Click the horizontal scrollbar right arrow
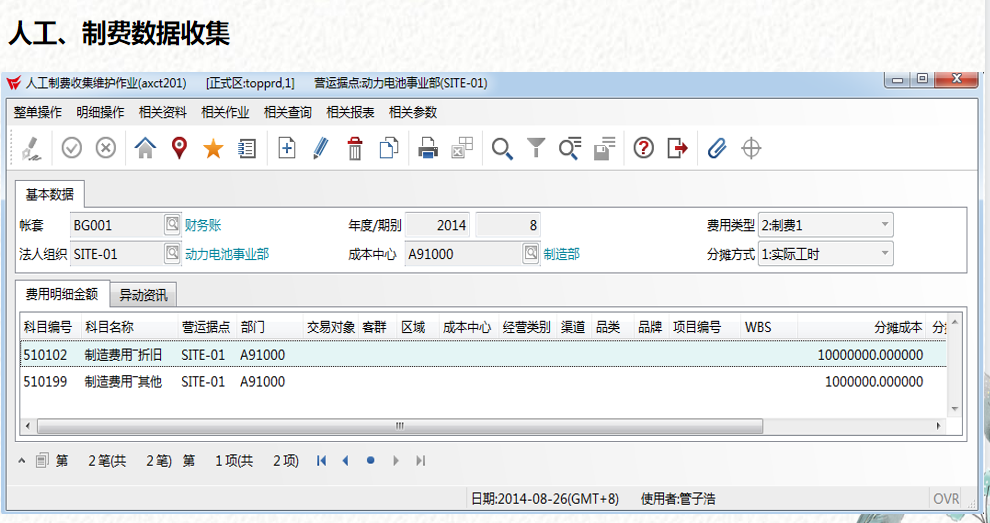990x523 pixels. [x=939, y=426]
